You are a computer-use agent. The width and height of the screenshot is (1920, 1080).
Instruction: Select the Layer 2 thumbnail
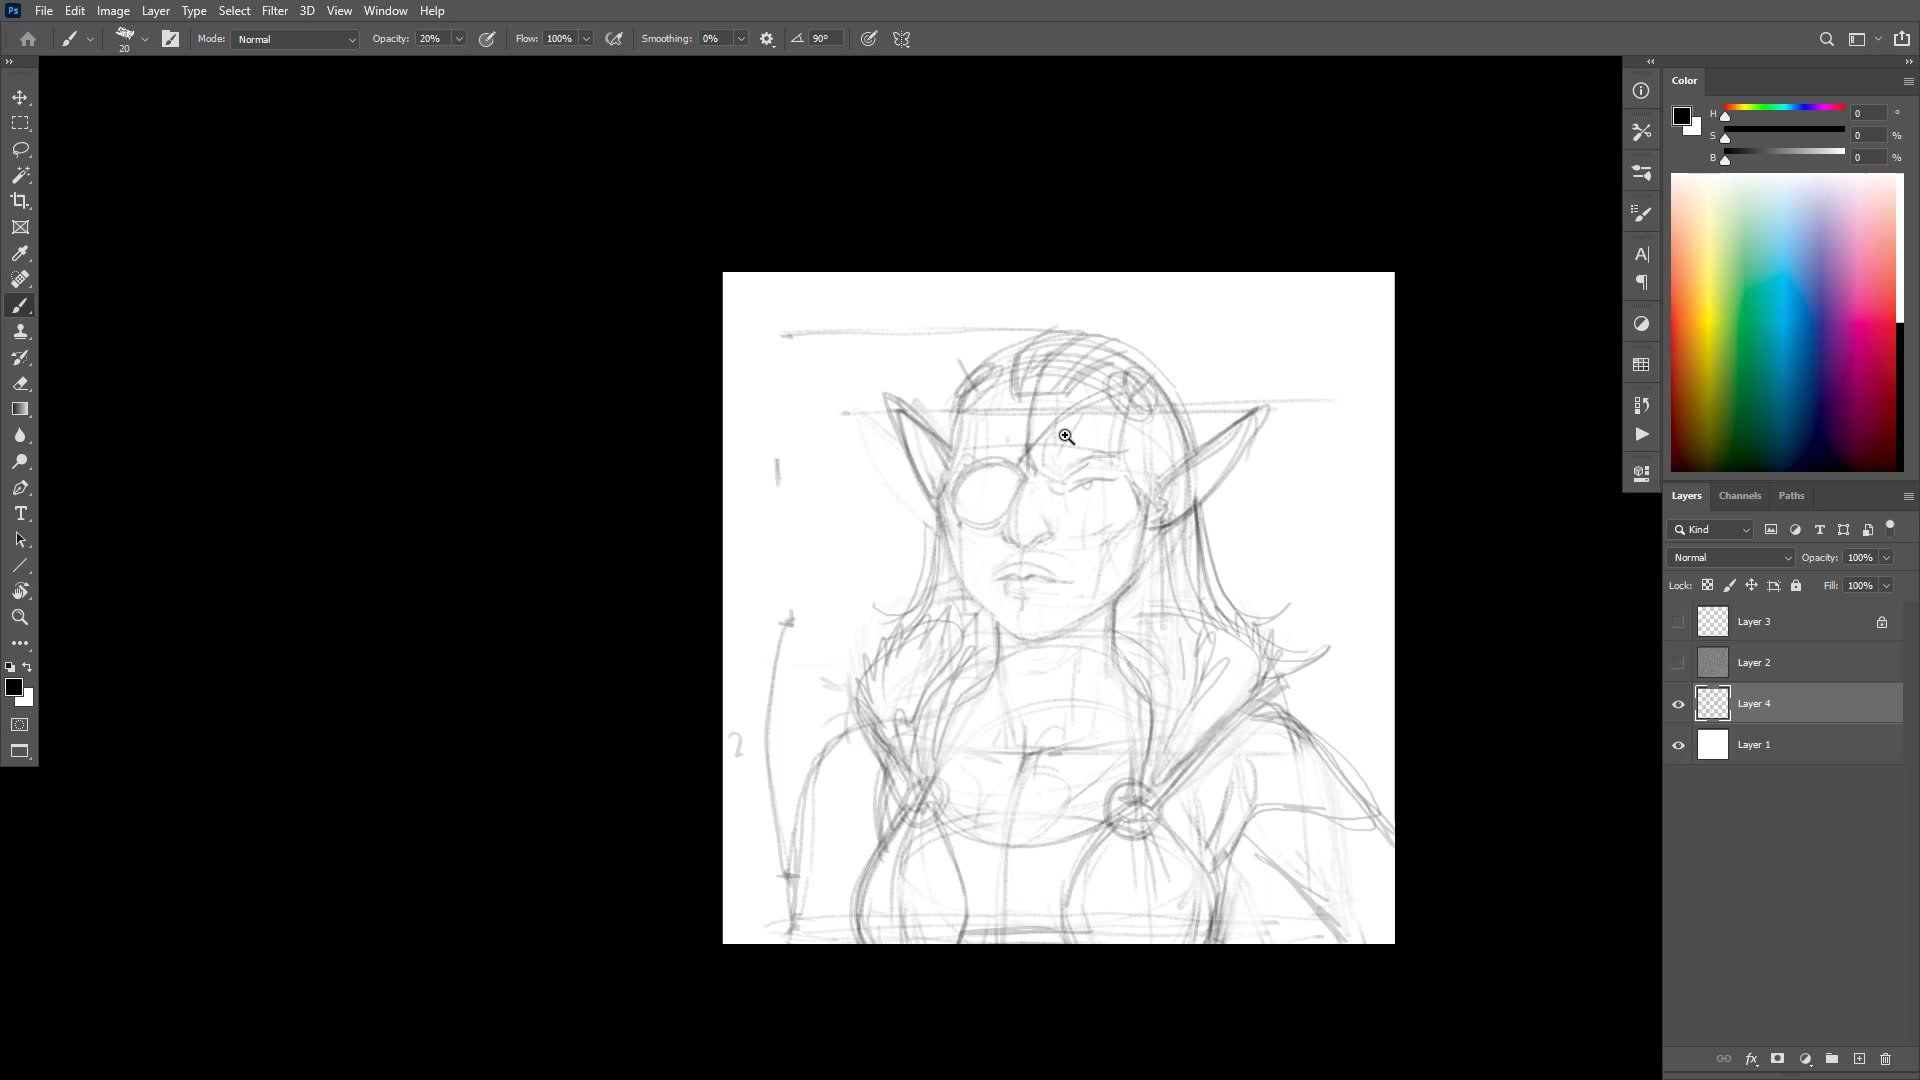[x=1713, y=663]
